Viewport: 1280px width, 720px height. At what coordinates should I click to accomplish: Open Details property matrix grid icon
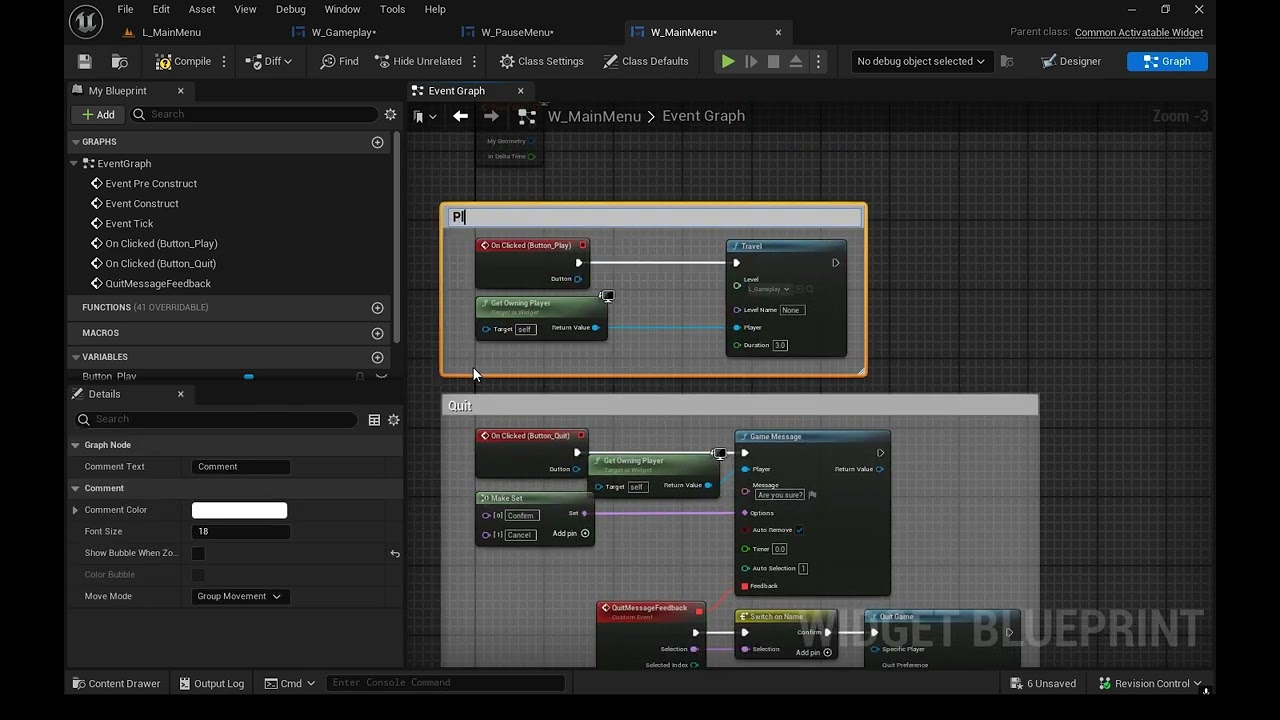pos(374,420)
